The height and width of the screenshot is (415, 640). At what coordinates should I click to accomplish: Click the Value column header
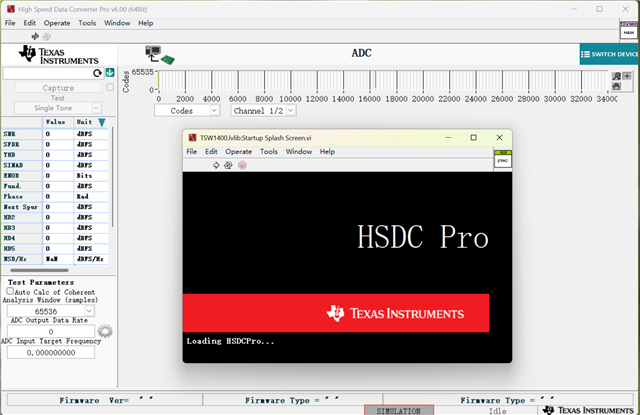click(x=55, y=122)
